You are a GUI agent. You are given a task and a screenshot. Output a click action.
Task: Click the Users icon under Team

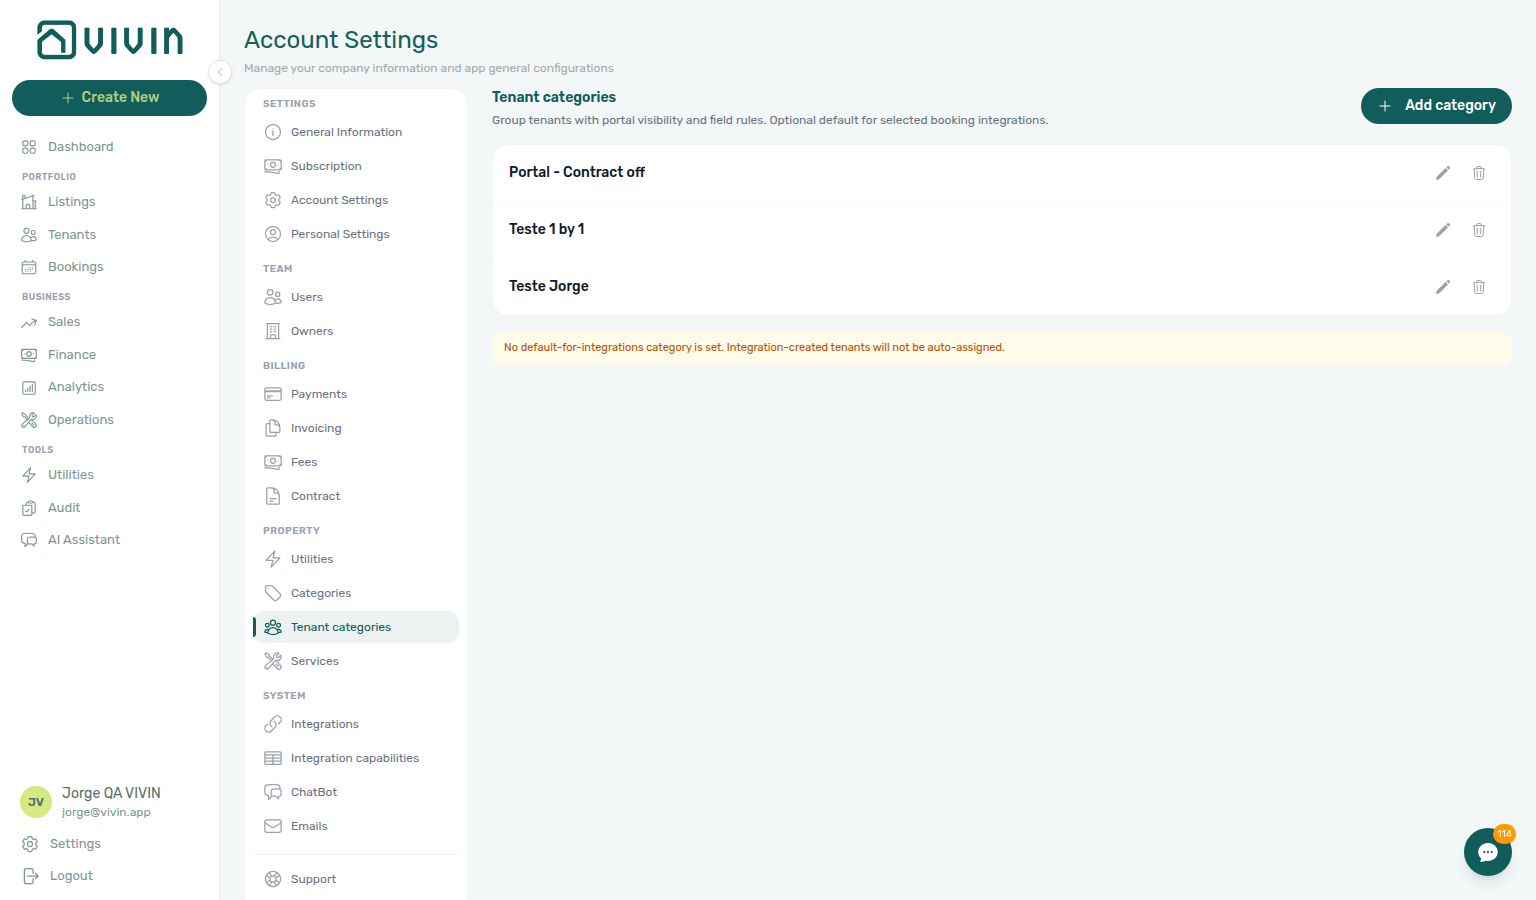point(273,297)
